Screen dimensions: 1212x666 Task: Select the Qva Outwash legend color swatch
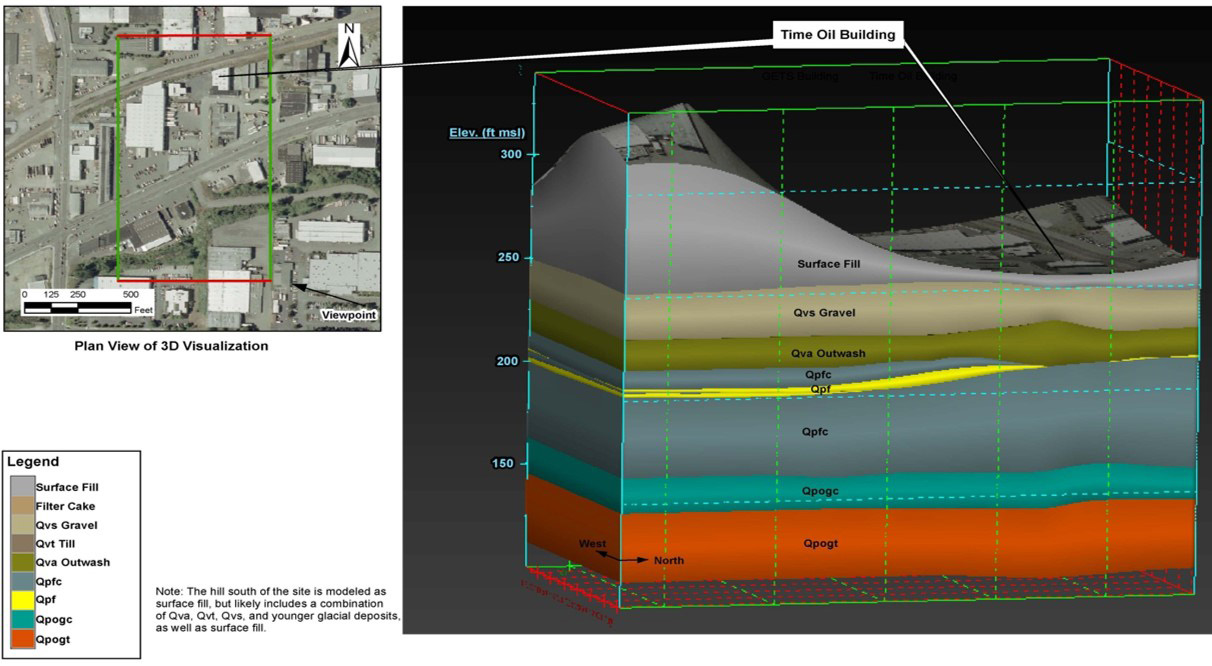[22, 563]
